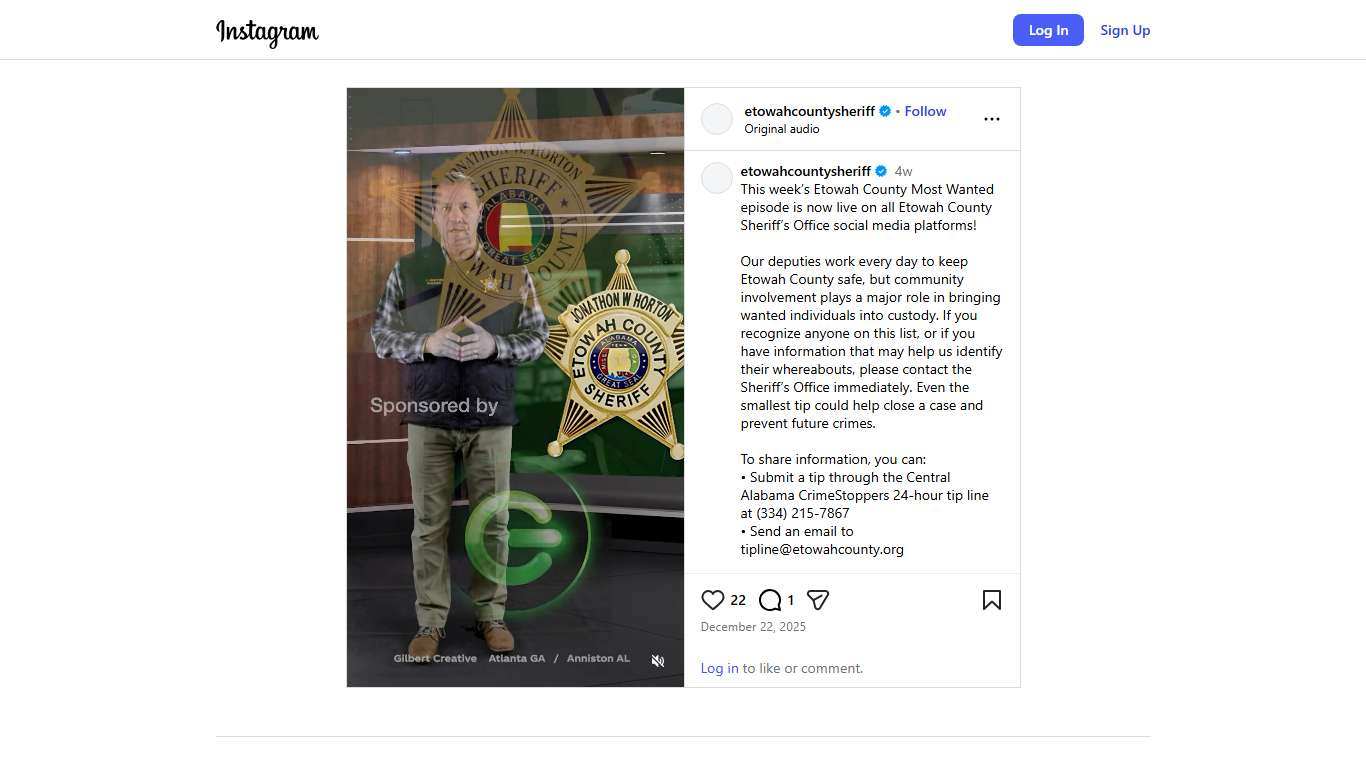Image resolution: width=1366 pixels, height=768 pixels.
Task: Click the "Log in" to like or comment link
Action: 719,668
